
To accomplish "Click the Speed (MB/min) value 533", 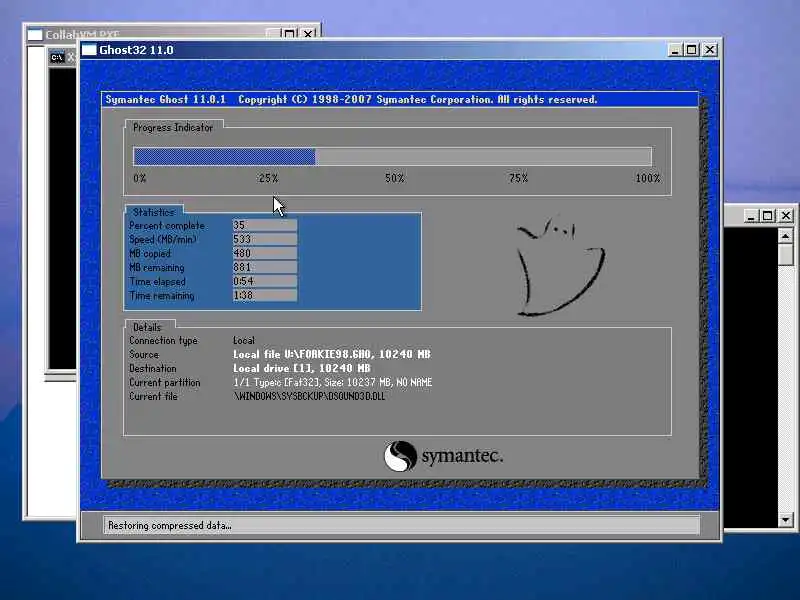I will (265, 239).
